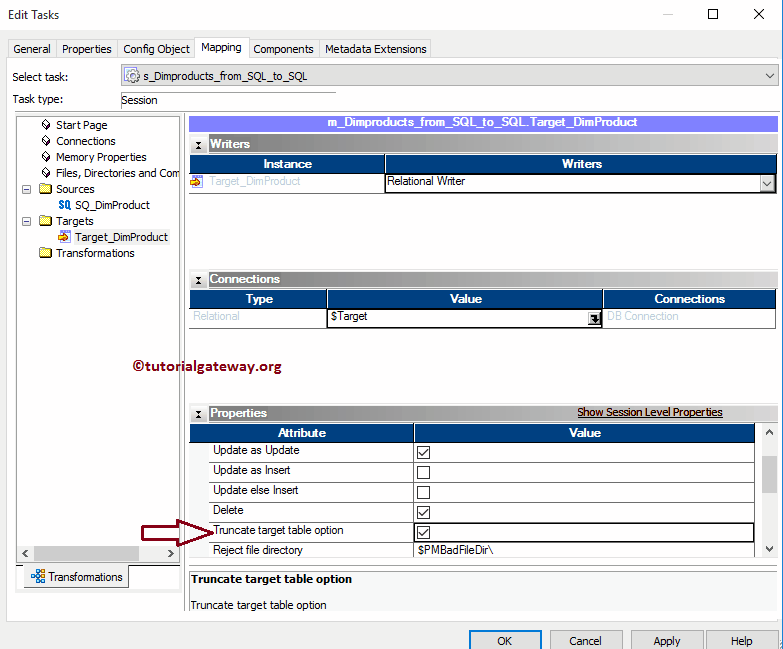Viewport: 783px width, 649px height.
Task: Click the SQ_DimProduct source qualifier icon
Action: point(65,205)
